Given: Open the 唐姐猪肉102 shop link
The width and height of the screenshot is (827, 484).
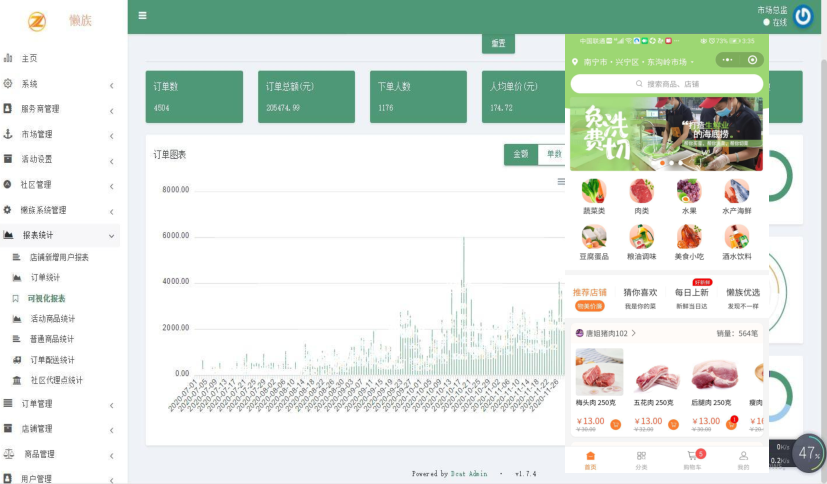Looking at the screenshot, I should click(x=607, y=333).
